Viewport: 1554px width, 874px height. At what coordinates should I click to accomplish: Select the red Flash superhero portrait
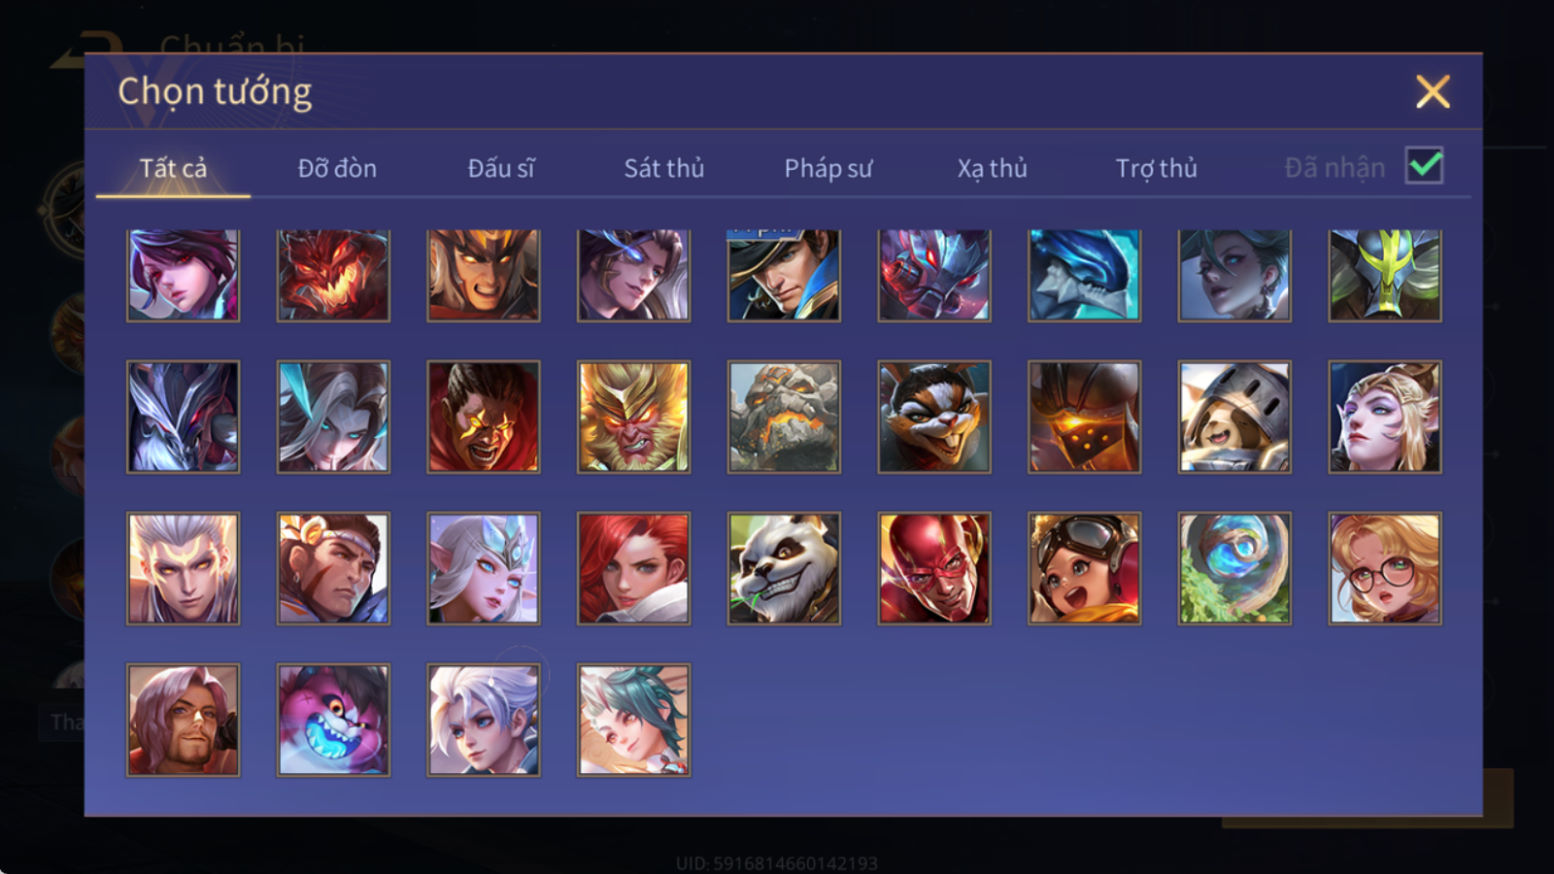pyautogui.click(x=934, y=568)
